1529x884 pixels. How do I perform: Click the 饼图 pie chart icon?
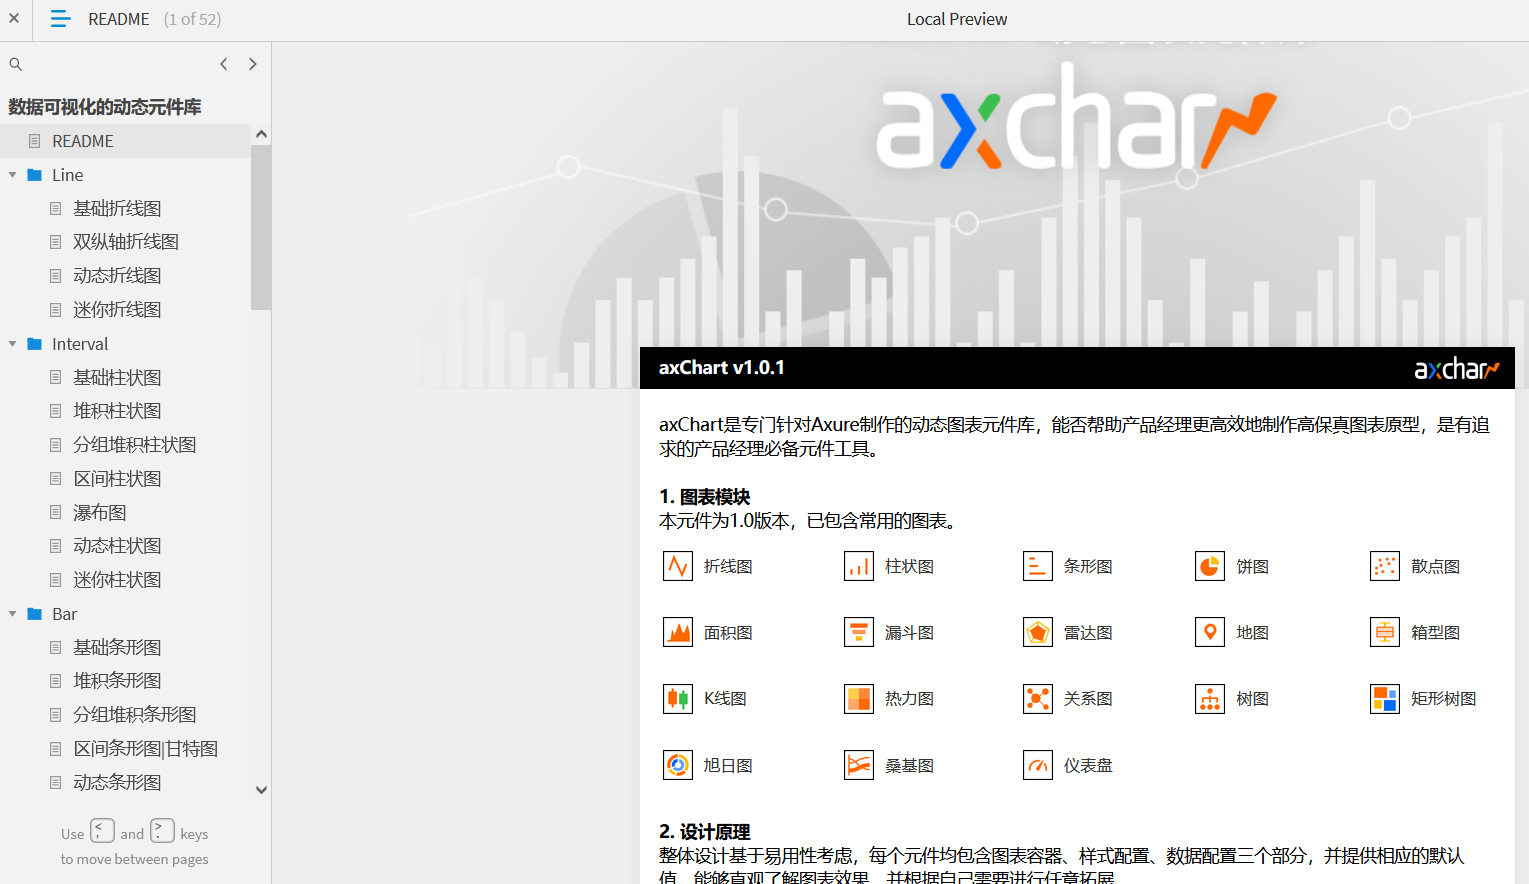(x=1210, y=566)
